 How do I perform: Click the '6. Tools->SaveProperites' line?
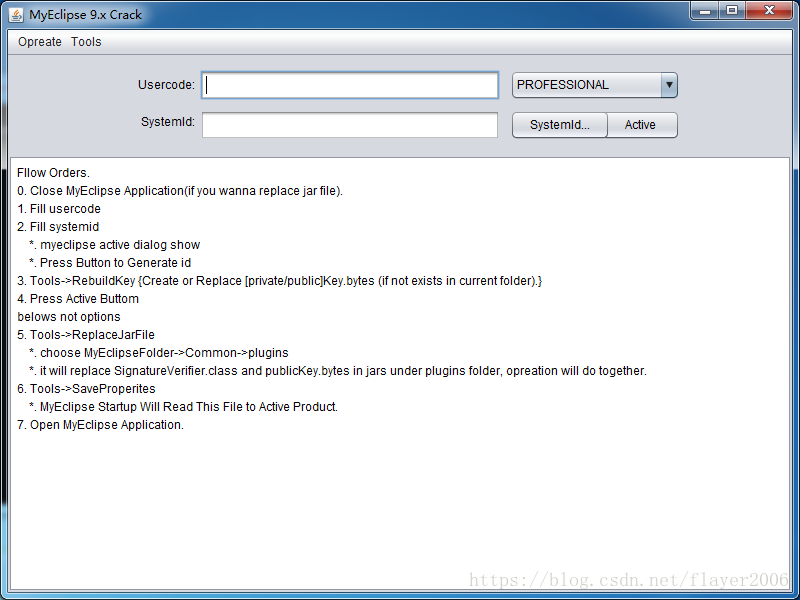86,389
